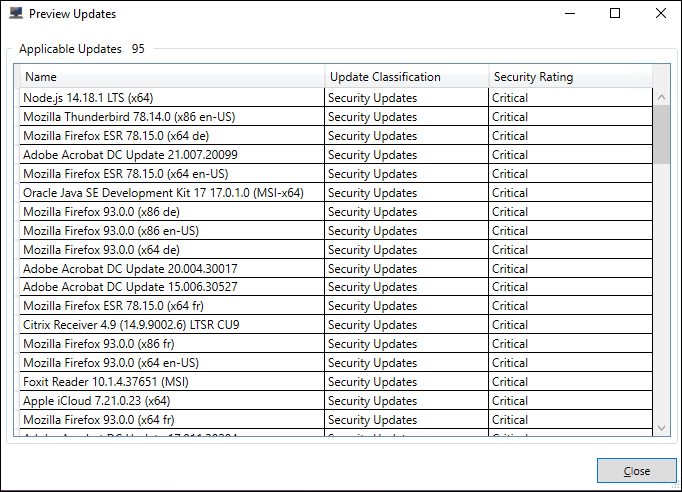Minimize the Preview Updates window

[569, 14]
